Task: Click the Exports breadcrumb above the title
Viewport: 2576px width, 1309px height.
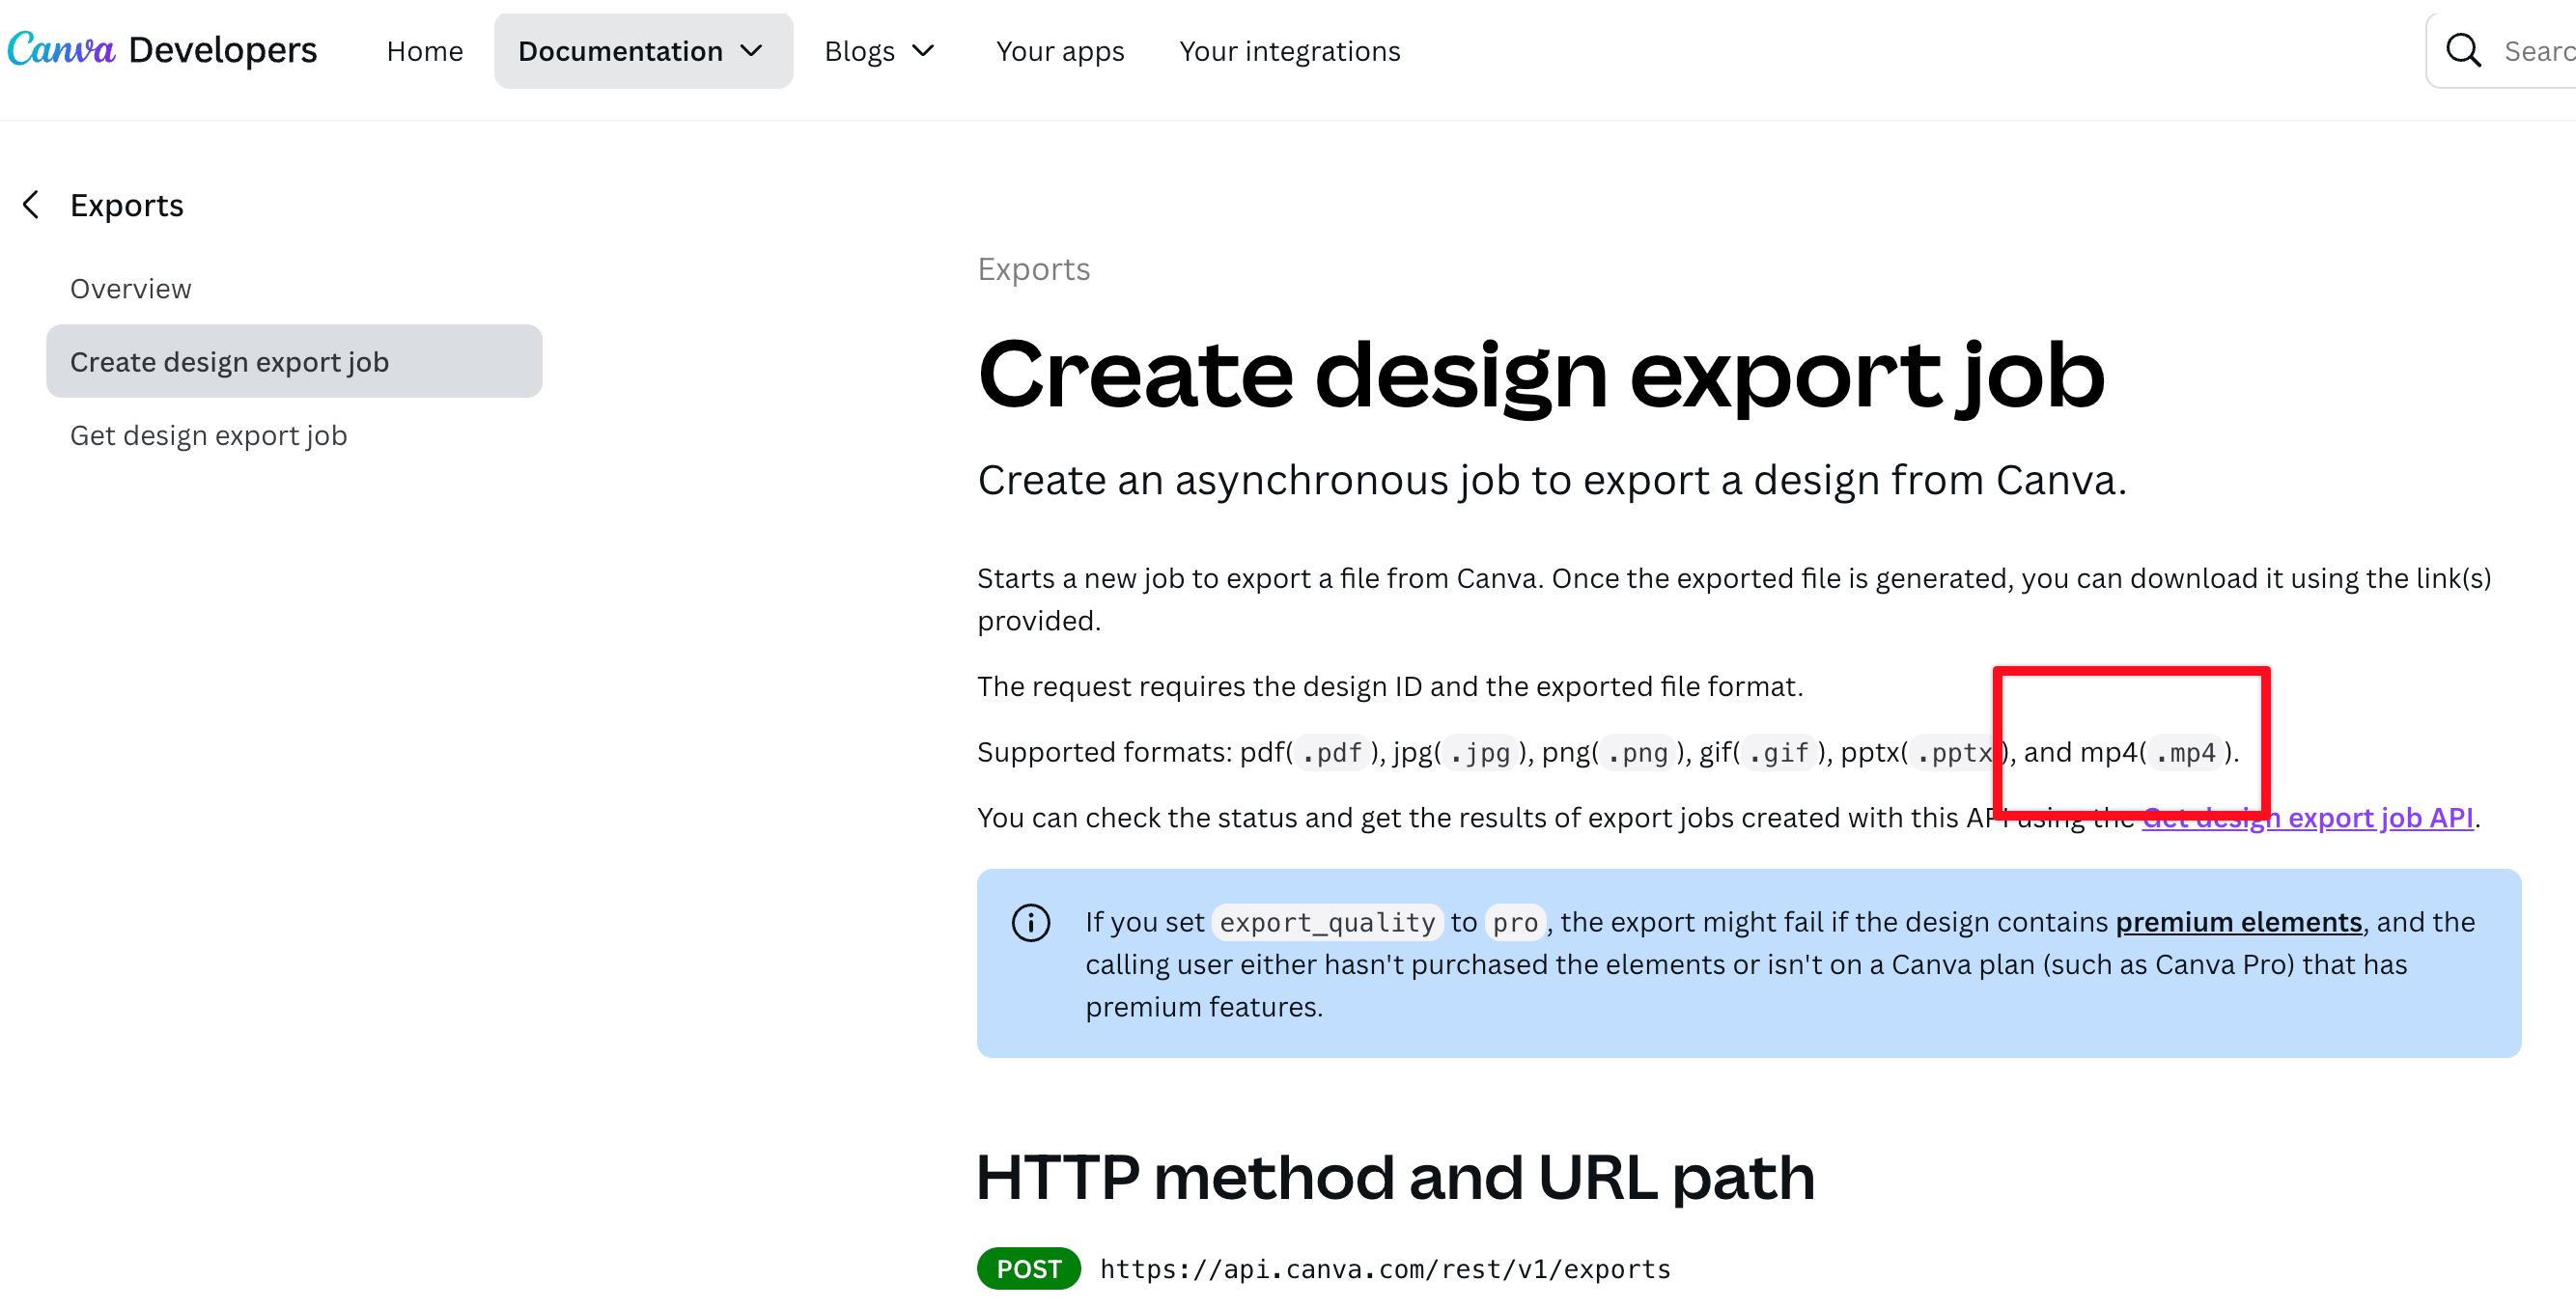Action: pyautogui.click(x=1034, y=269)
